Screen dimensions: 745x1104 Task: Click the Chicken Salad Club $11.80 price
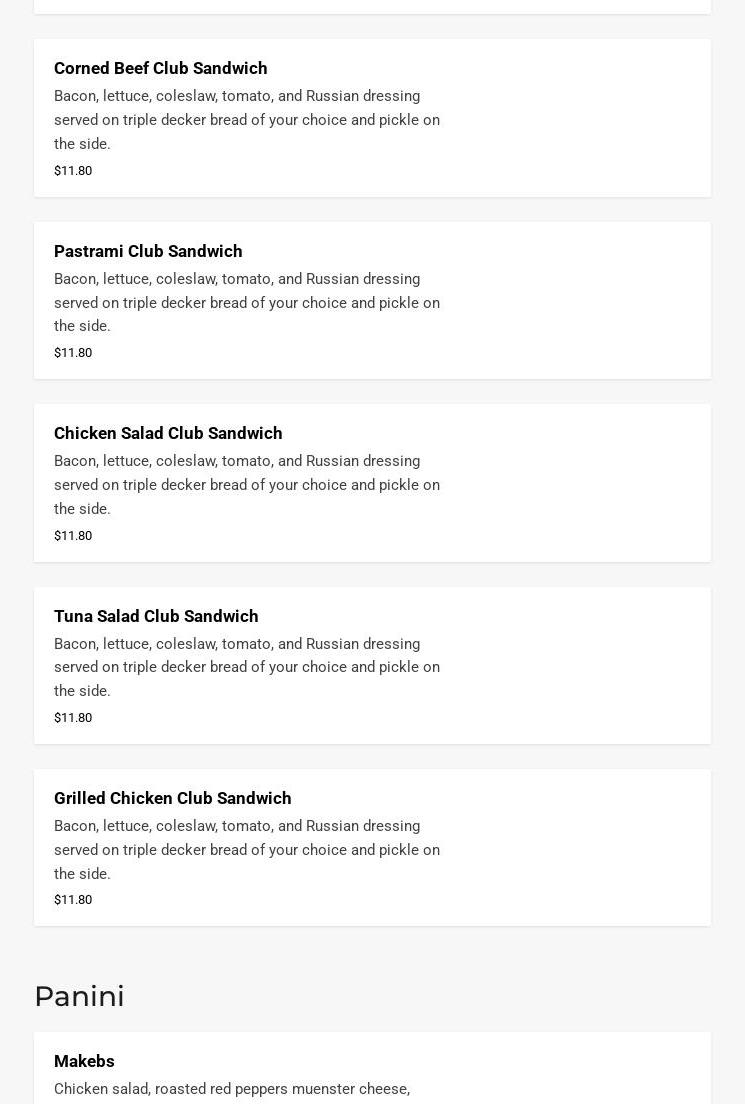pyautogui.click(x=73, y=536)
